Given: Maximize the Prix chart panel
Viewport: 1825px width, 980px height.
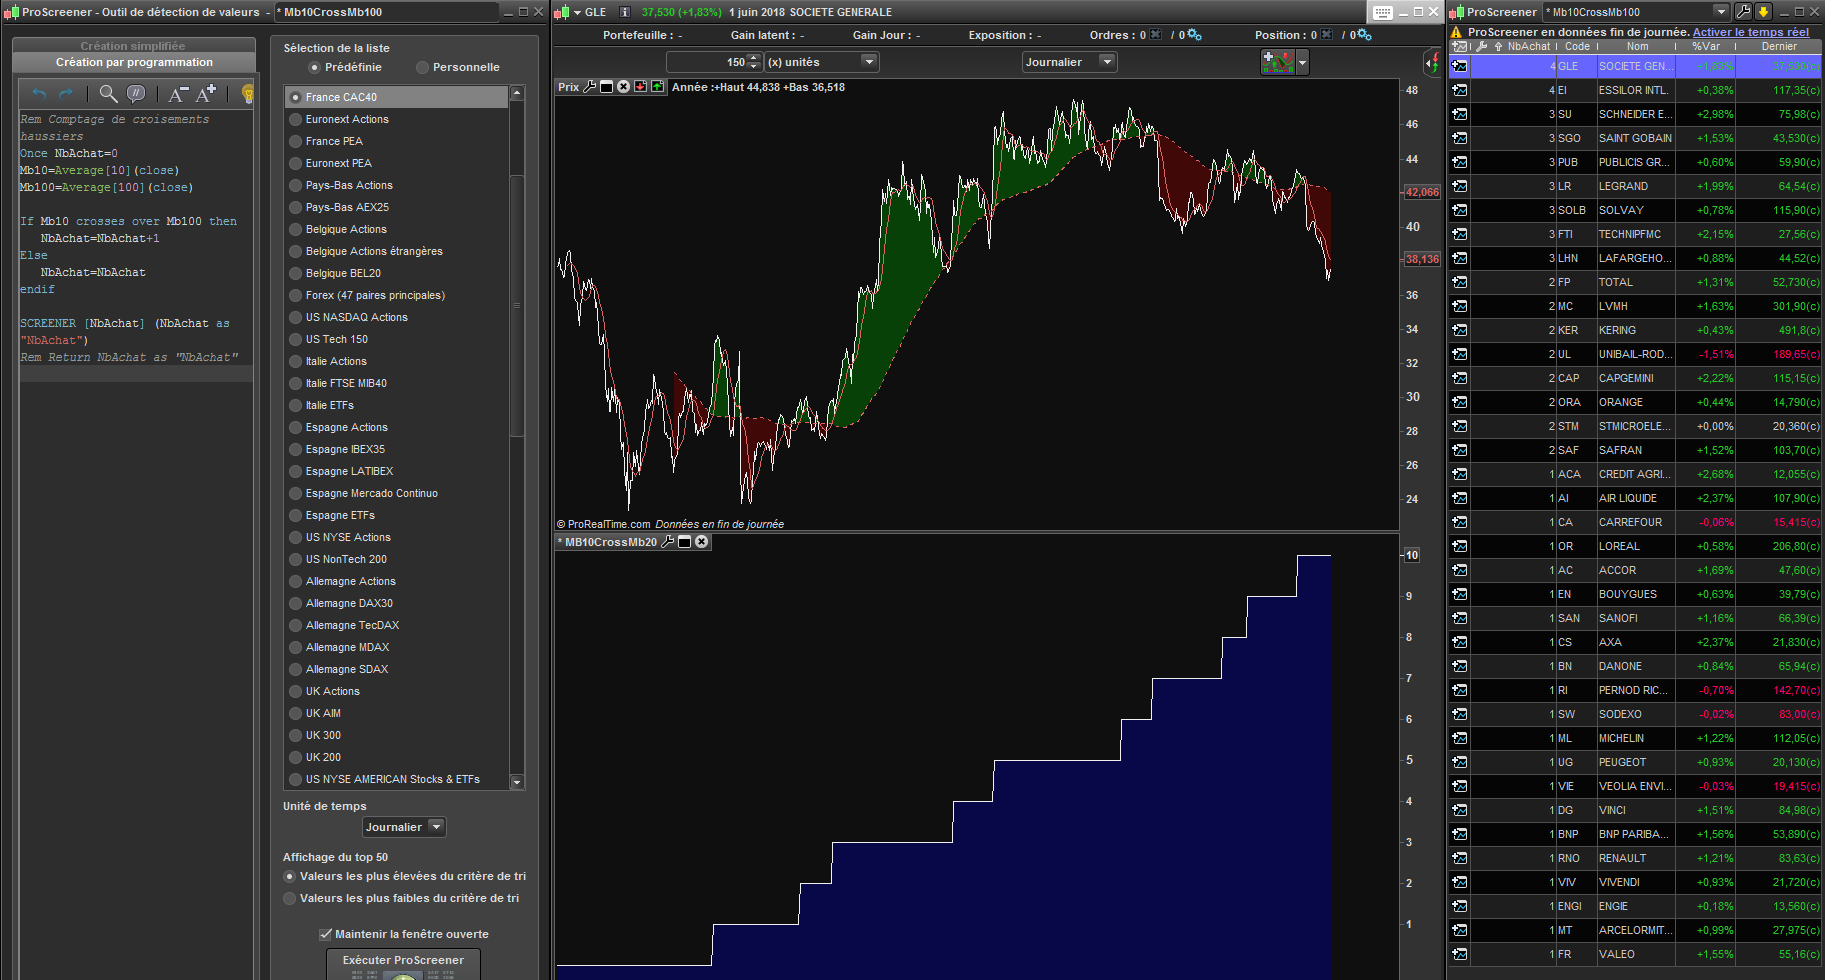Looking at the screenshot, I should [606, 87].
